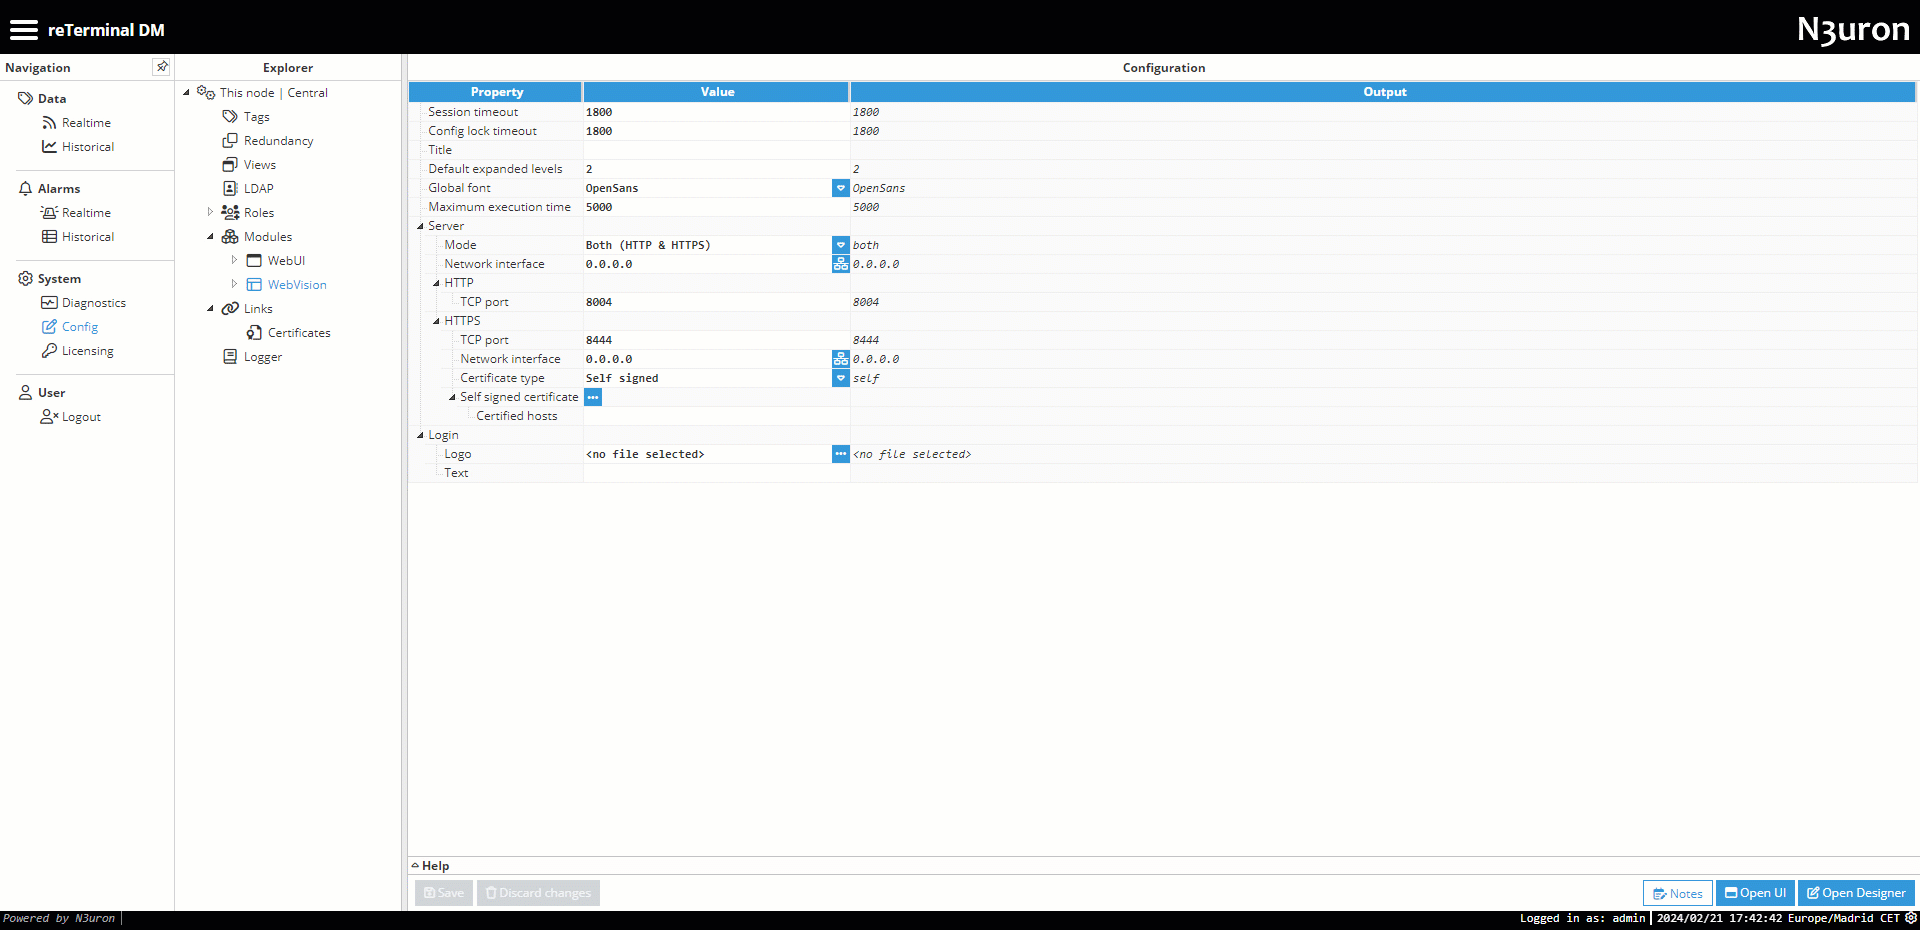Click the pin icon in Navigation panel
1920x930 pixels.
(x=161, y=67)
